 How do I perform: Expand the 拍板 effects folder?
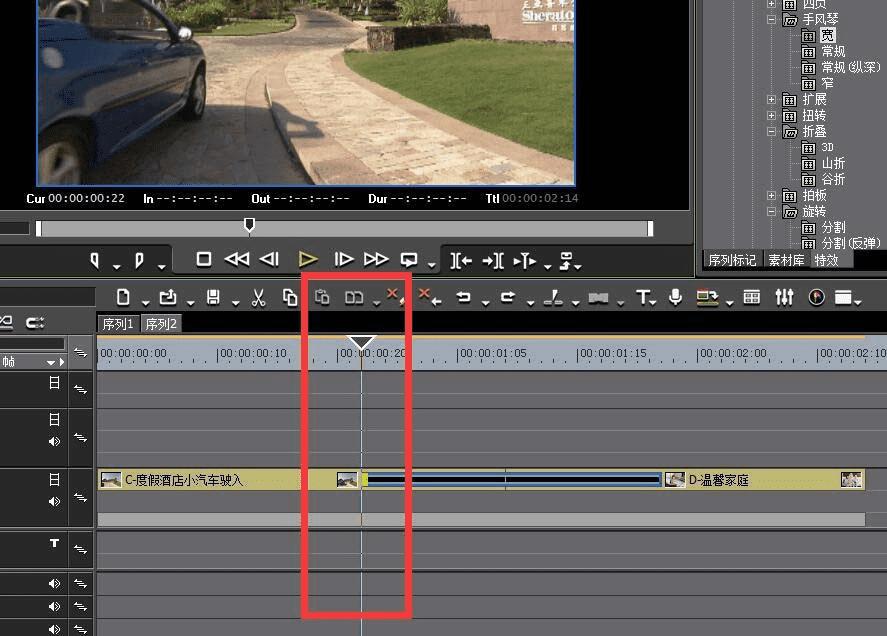coord(771,195)
